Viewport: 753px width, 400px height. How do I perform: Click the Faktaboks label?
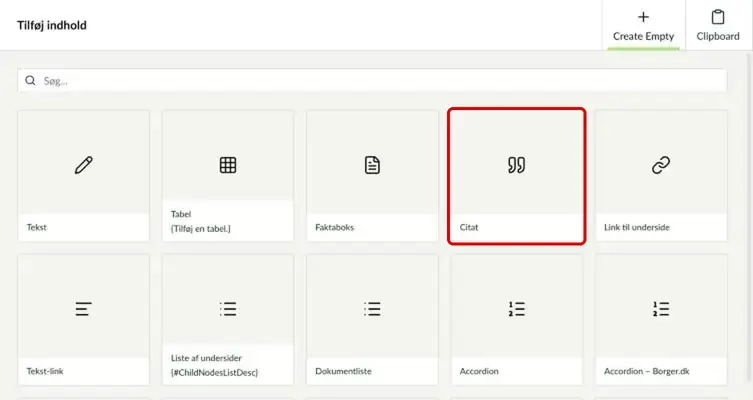pos(334,227)
